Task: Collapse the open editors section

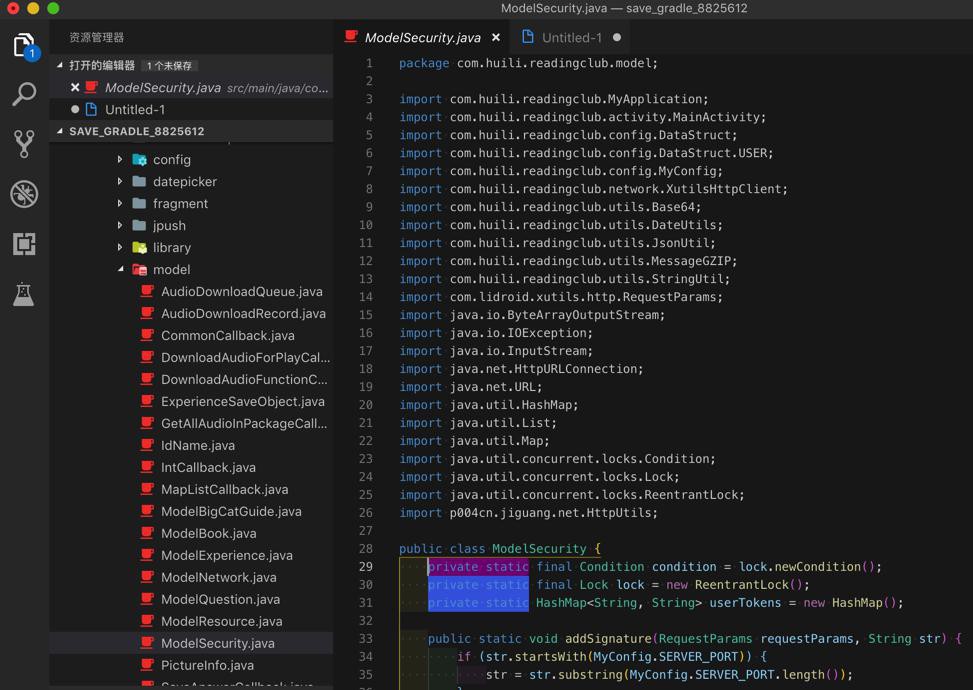Action: 60,65
